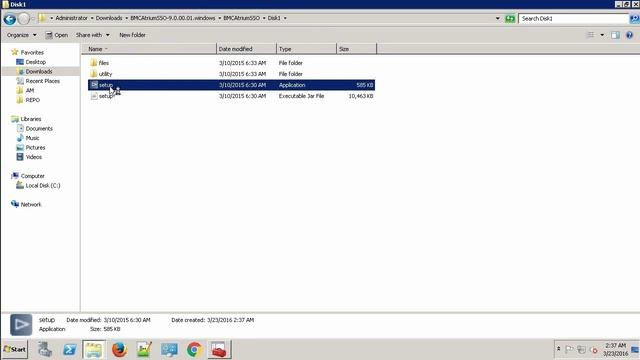Open the remote desktop taskbar icon

tap(169, 350)
